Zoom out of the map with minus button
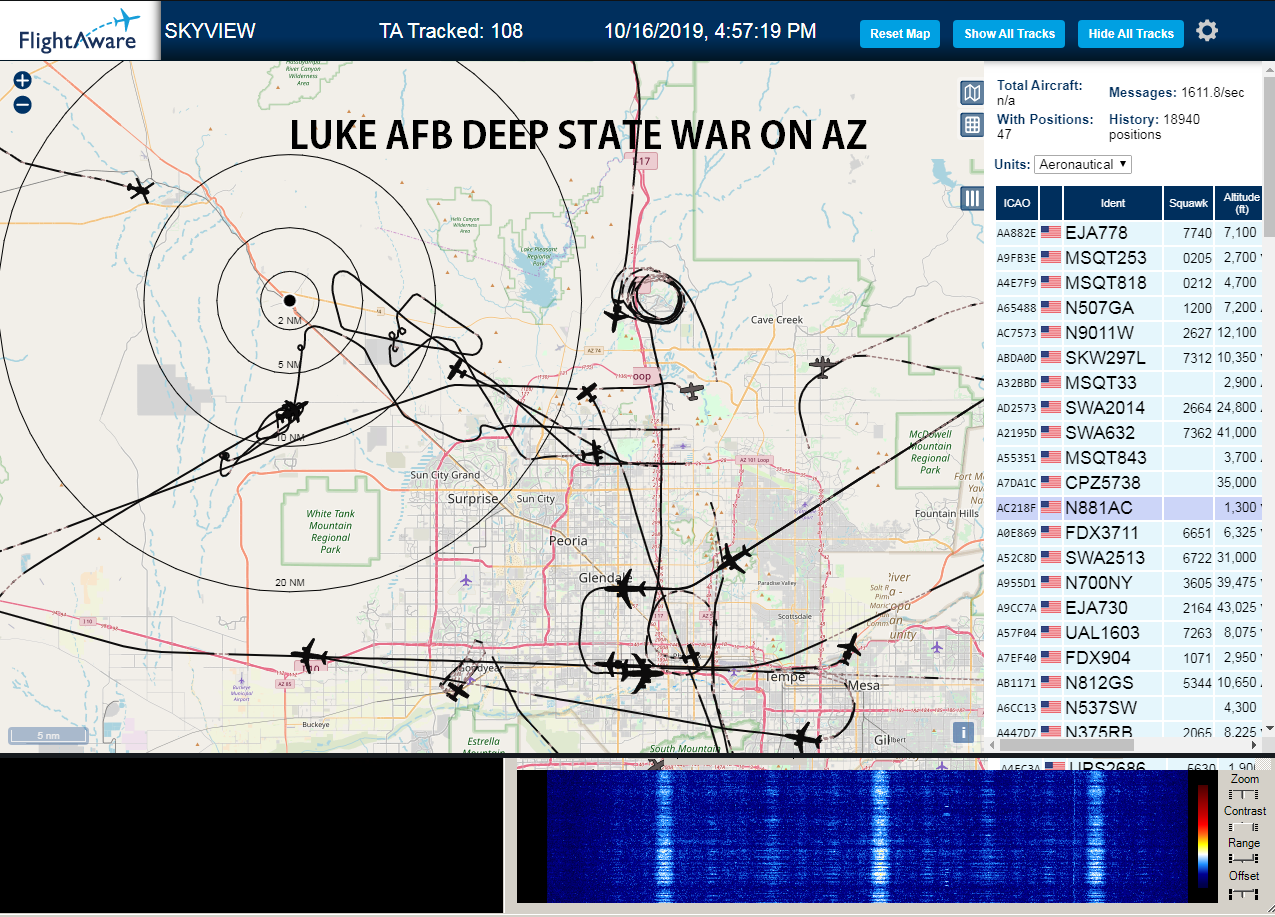The width and height of the screenshot is (1275, 917). click(23, 104)
